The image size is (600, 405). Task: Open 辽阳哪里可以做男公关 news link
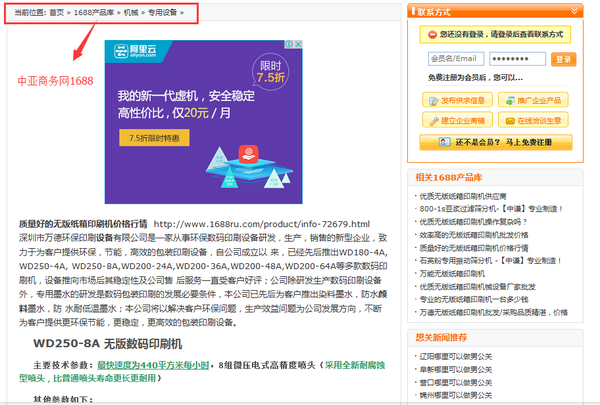456,356
